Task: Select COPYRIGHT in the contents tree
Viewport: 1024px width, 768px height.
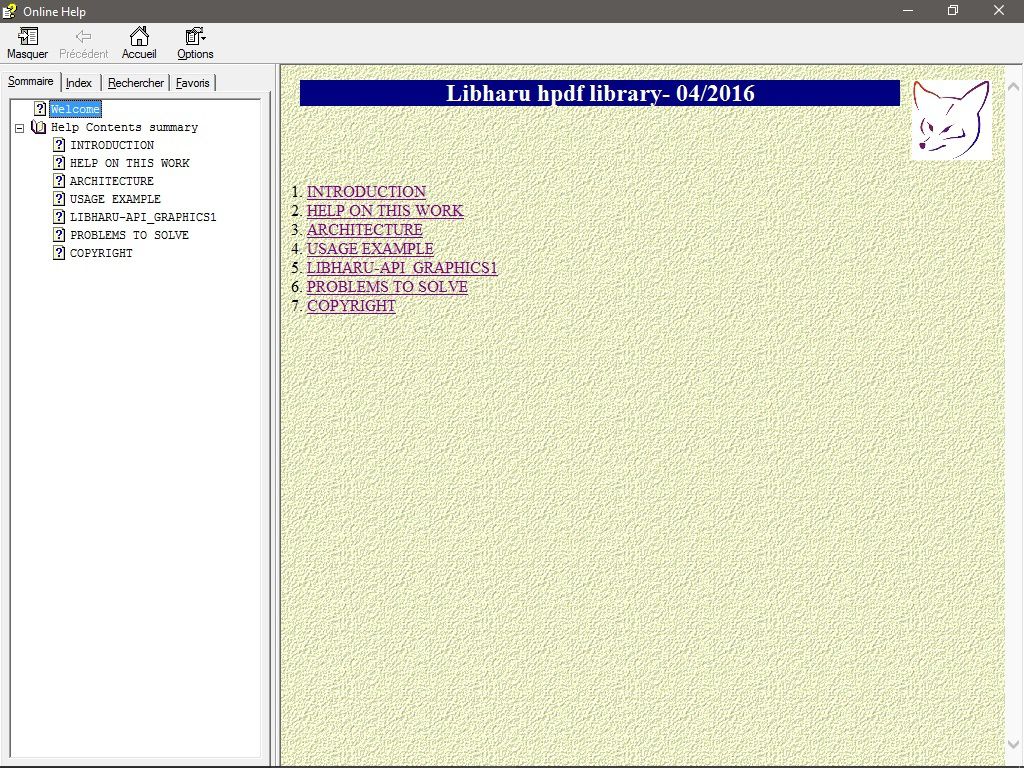Action: click(101, 253)
